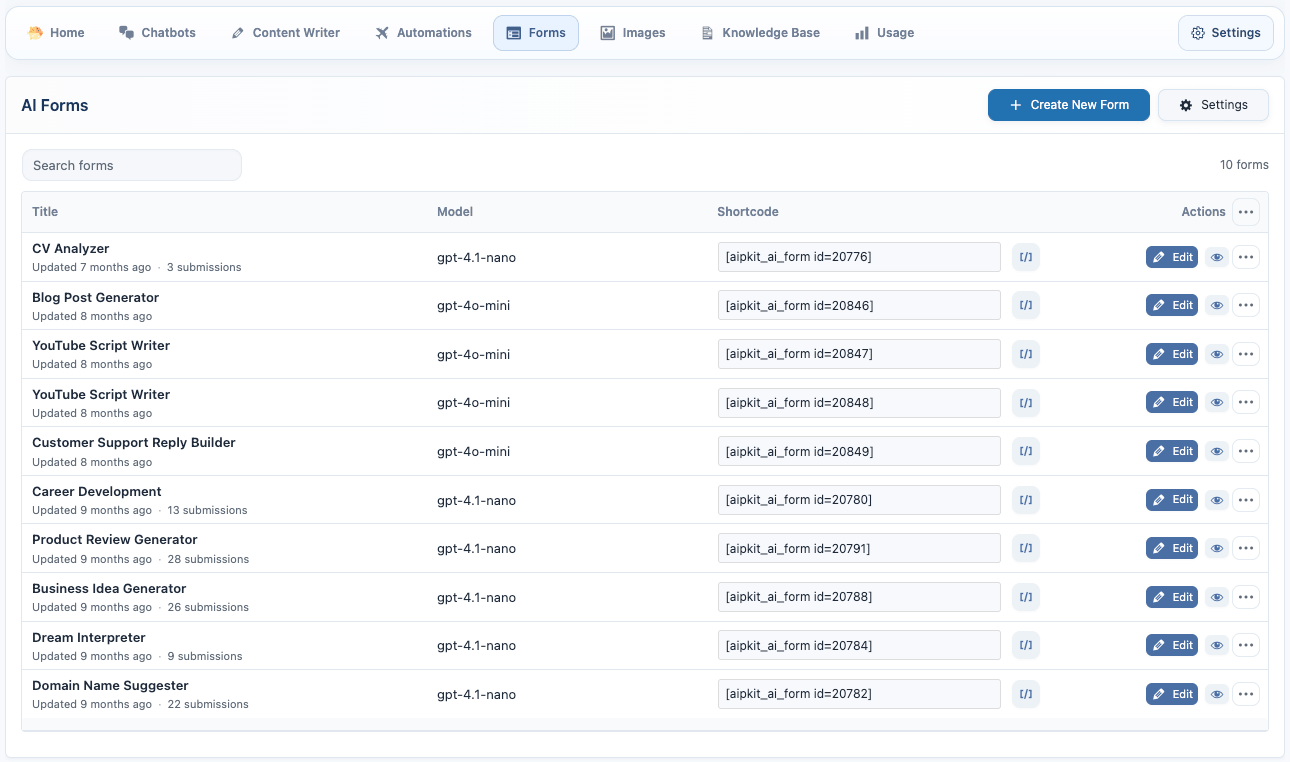
Task: Click Create New Form button
Action: point(1068,105)
